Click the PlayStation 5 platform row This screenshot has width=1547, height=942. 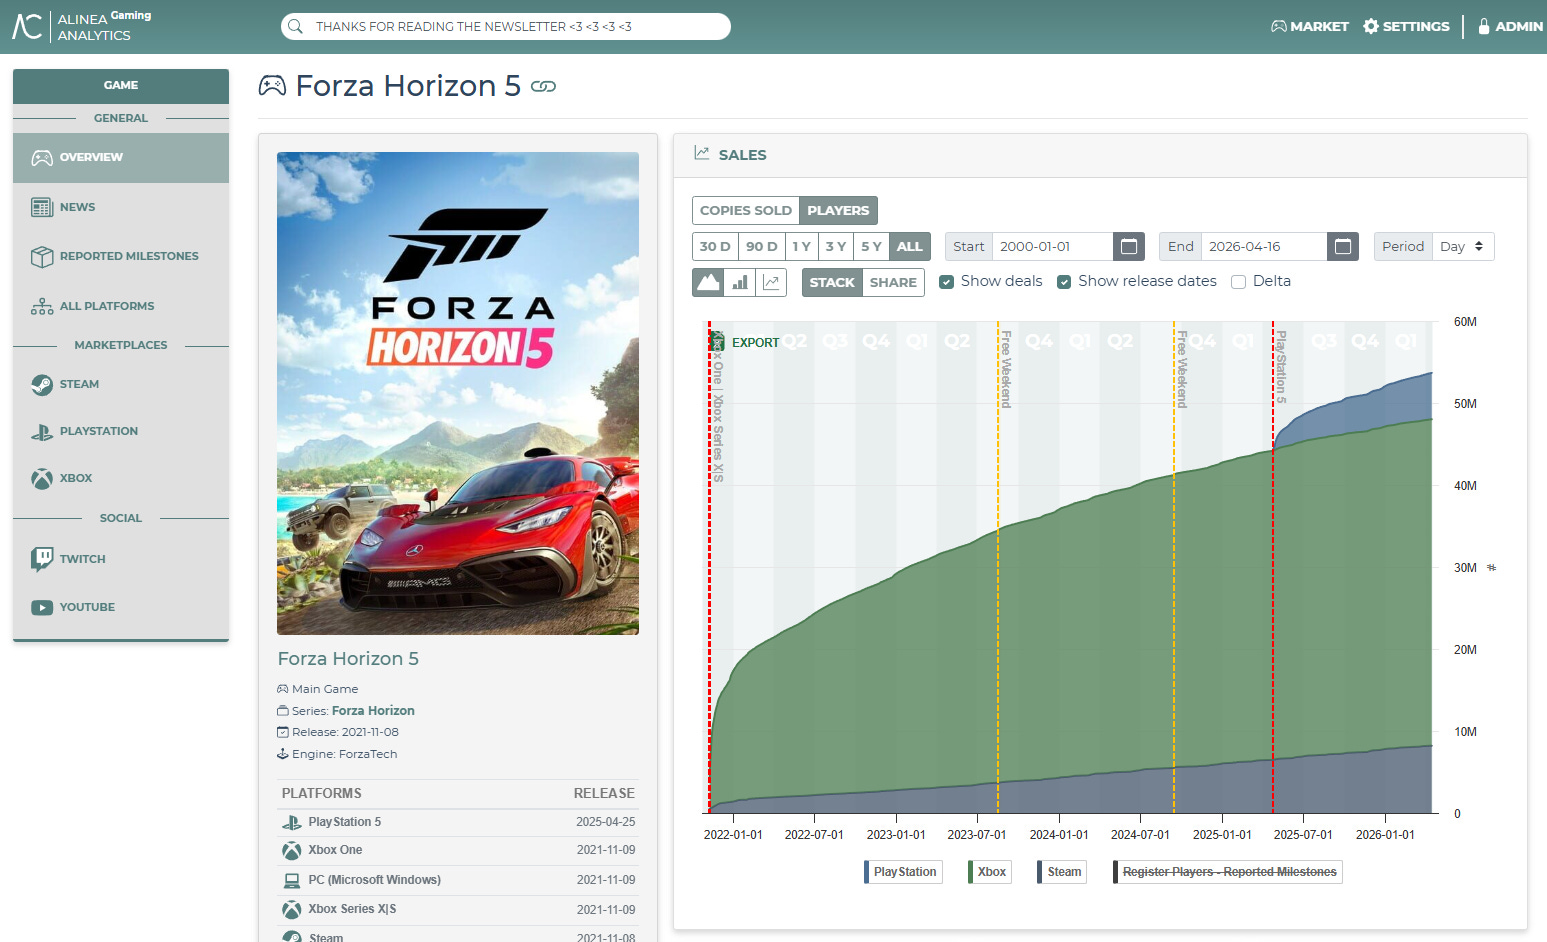click(x=458, y=822)
